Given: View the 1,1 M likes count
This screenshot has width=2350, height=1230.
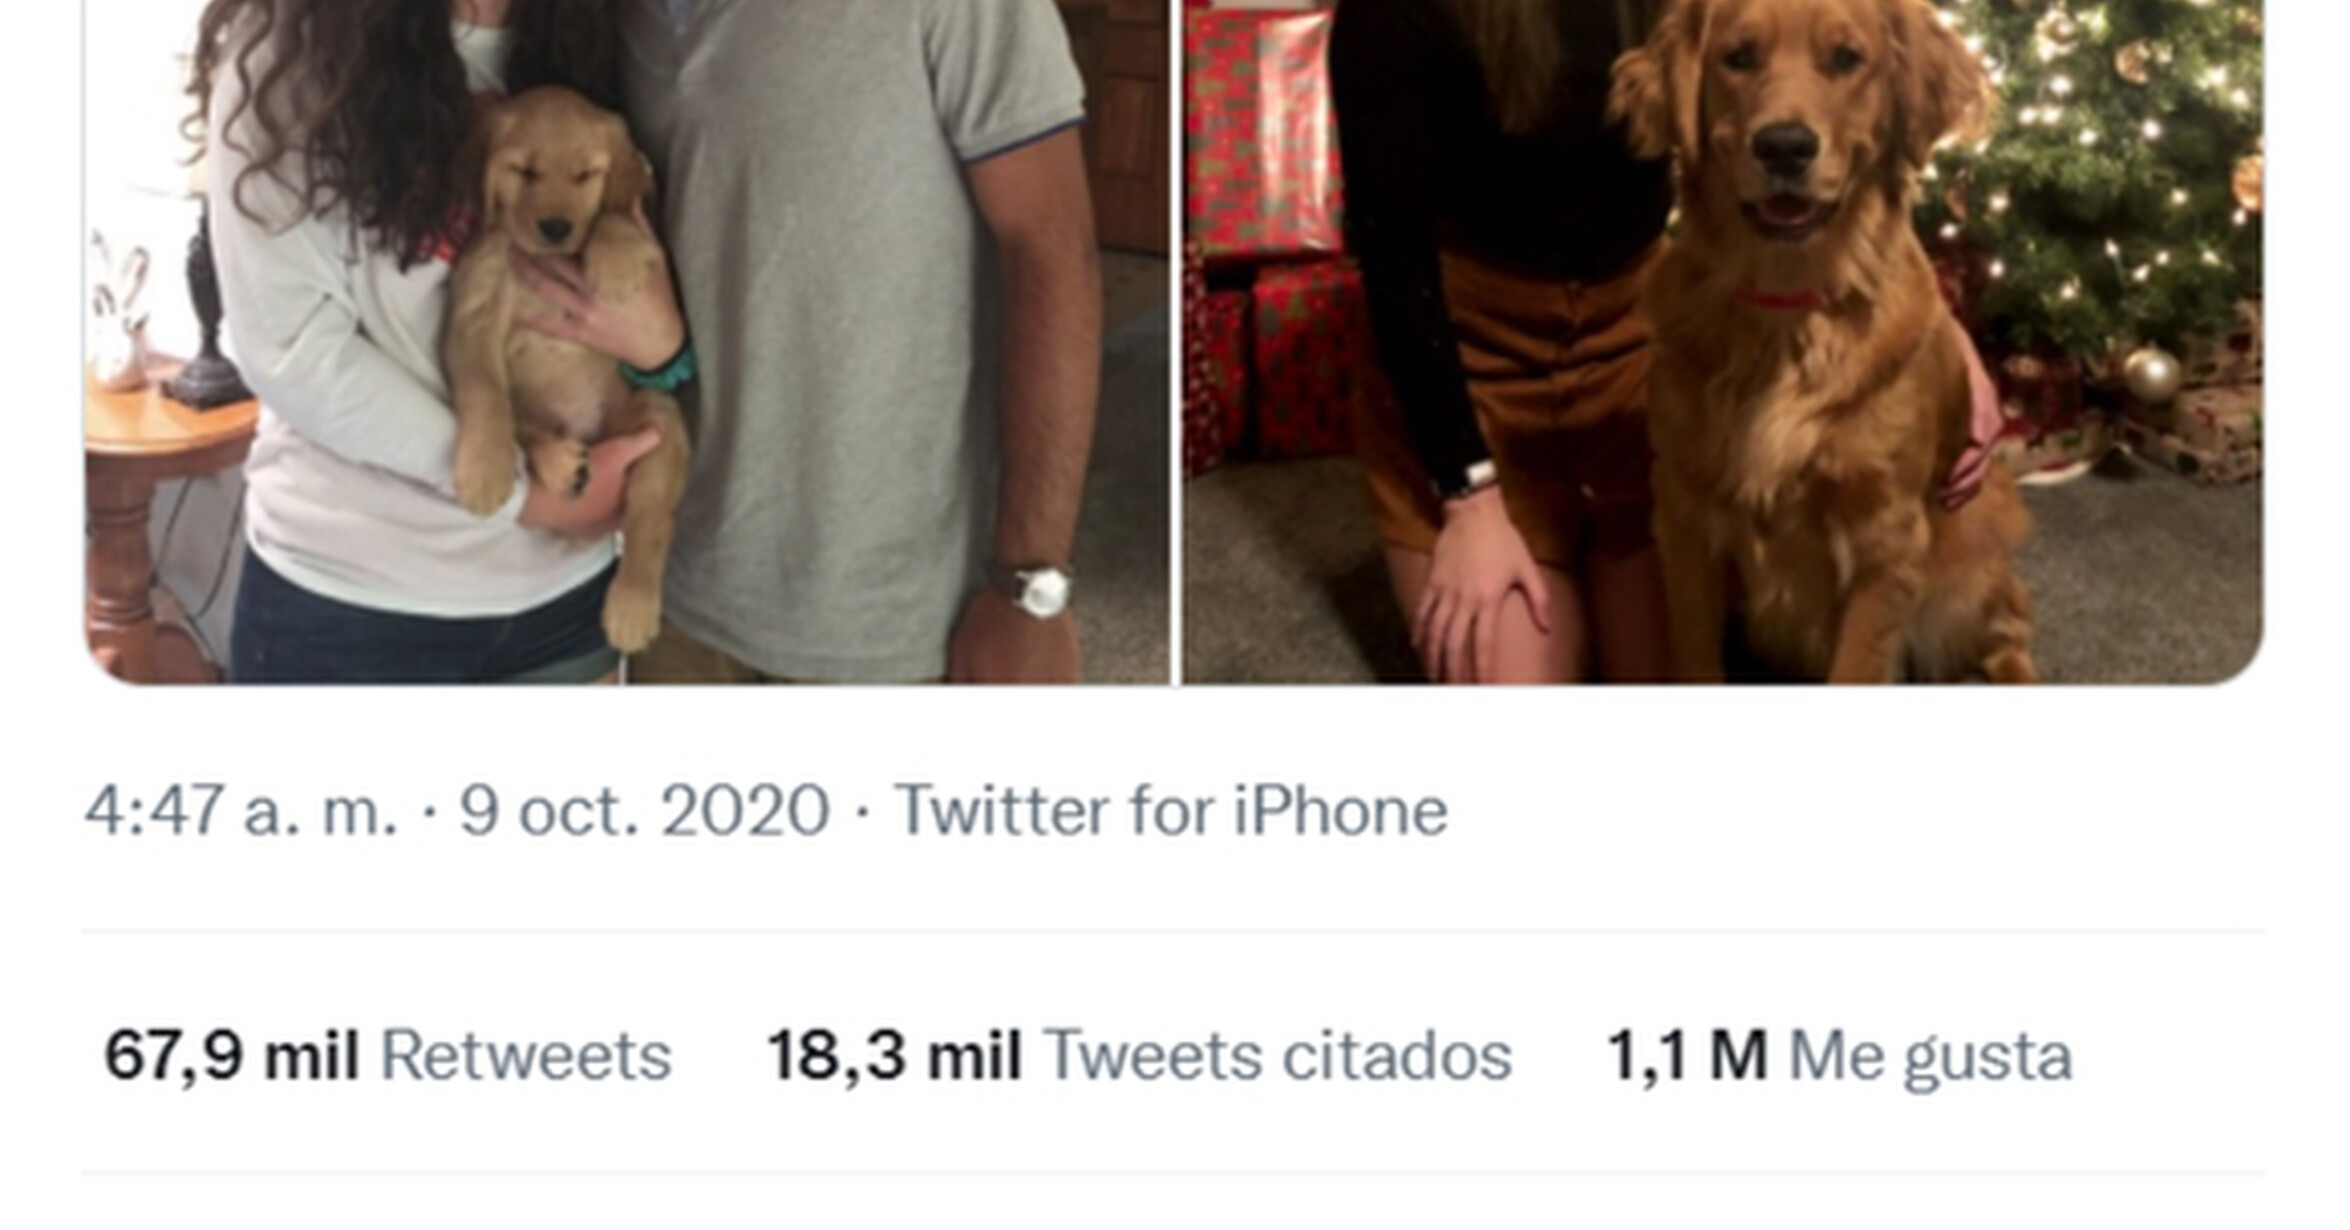Looking at the screenshot, I should tap(1686, 1056).
